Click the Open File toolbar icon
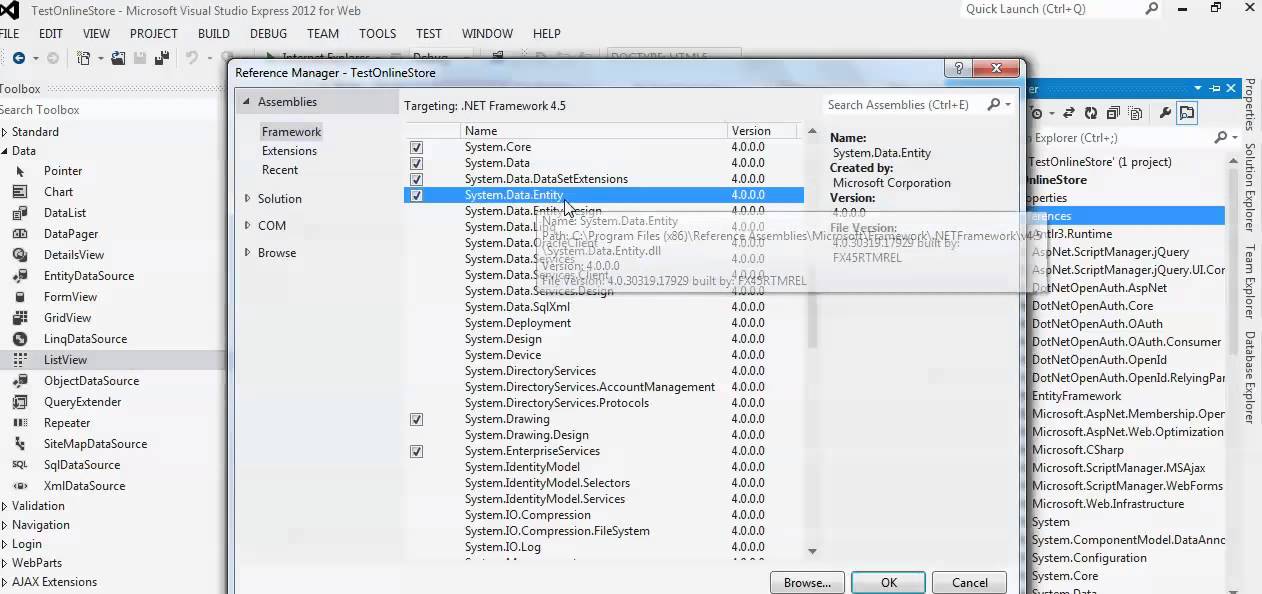The height and width of the screenshot is (594, 1262). (118, 58)
